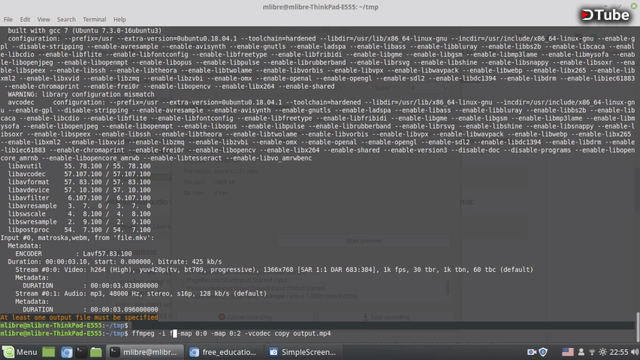Switch to SimpleScreenRecorder taskbar window

point(302,352)
